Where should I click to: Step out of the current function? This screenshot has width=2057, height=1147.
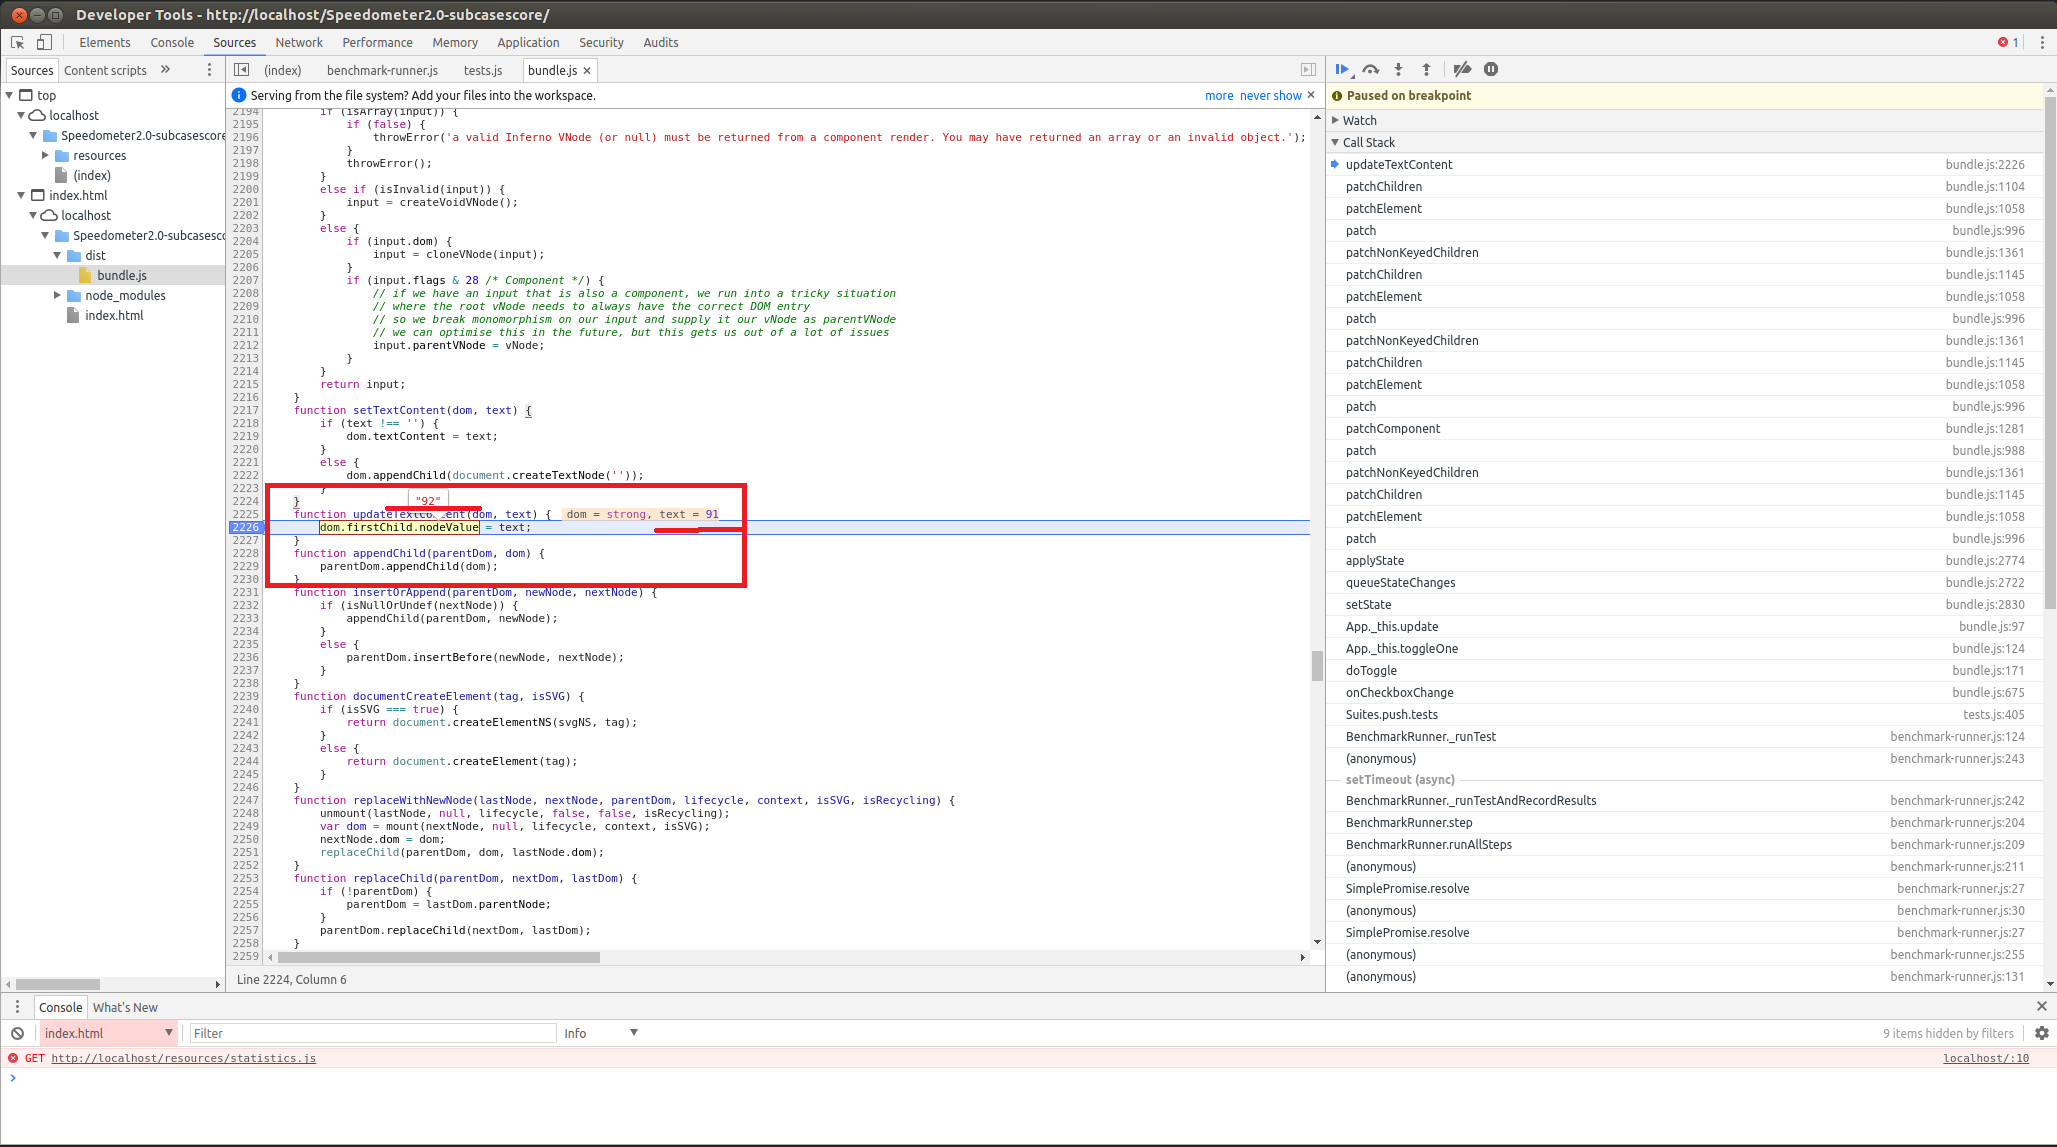click(x=1427, y=69)
